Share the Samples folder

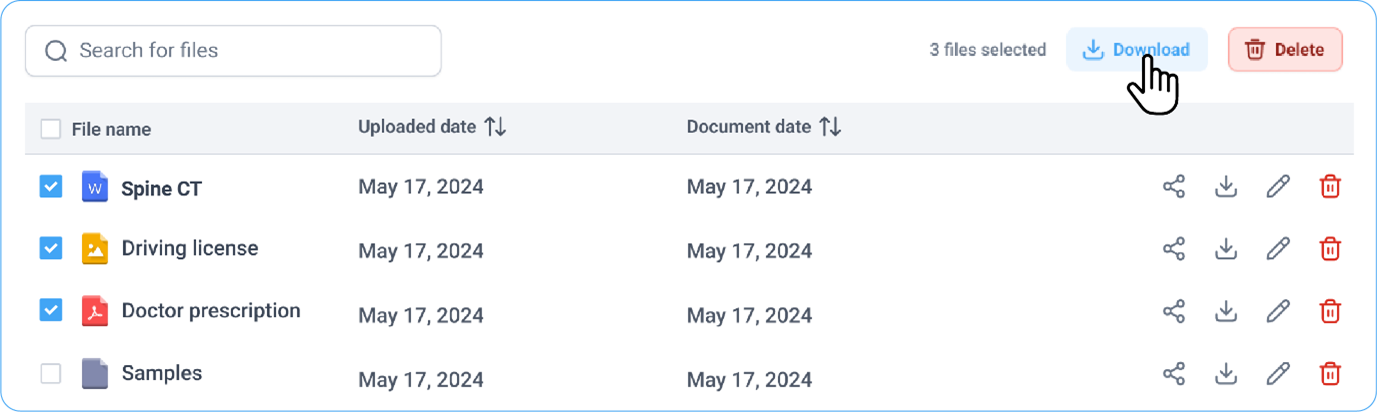(1174, 374)
